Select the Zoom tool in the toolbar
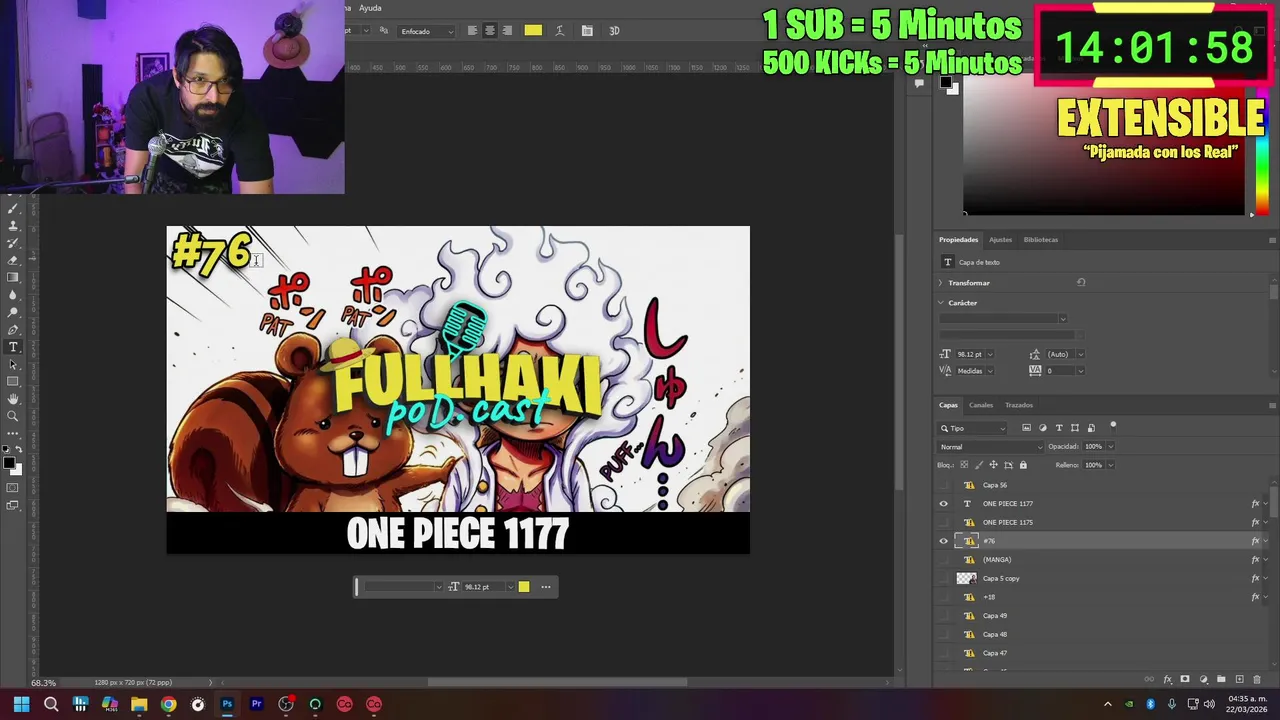The image size is (1280, 720). point(13,416)
